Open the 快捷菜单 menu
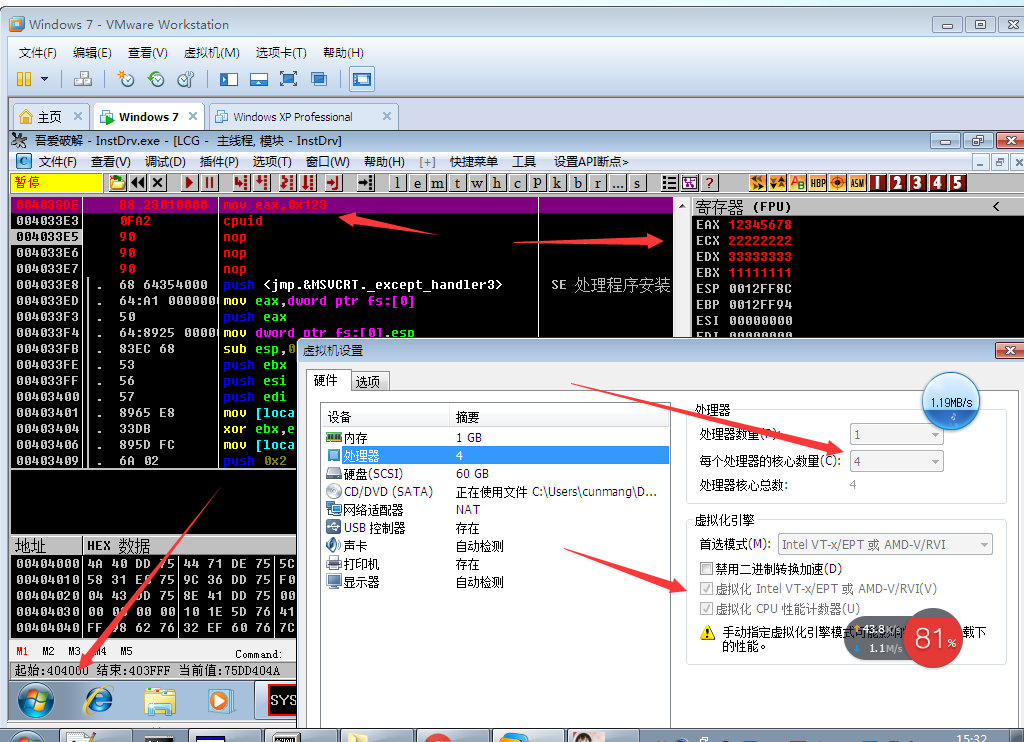Viewport: 1024px width, 742px height. [473, 161]
